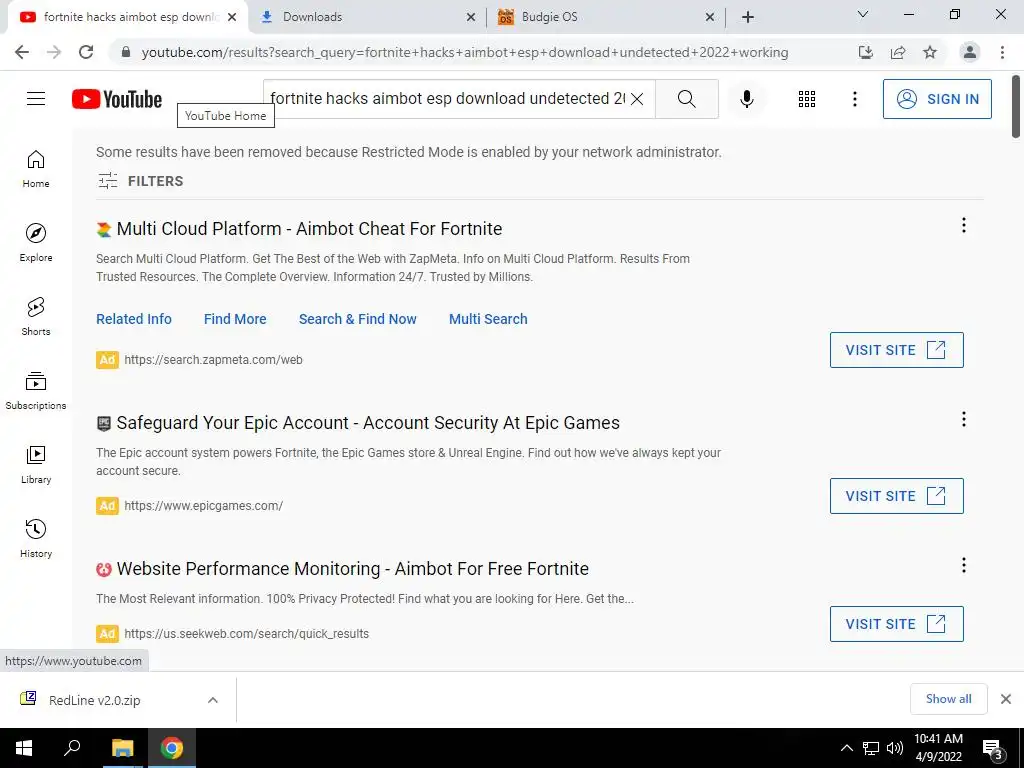Click the browser address bar URL
Image resolution: width=1024 pixels, height=768 pixels.
click(464, 52)
